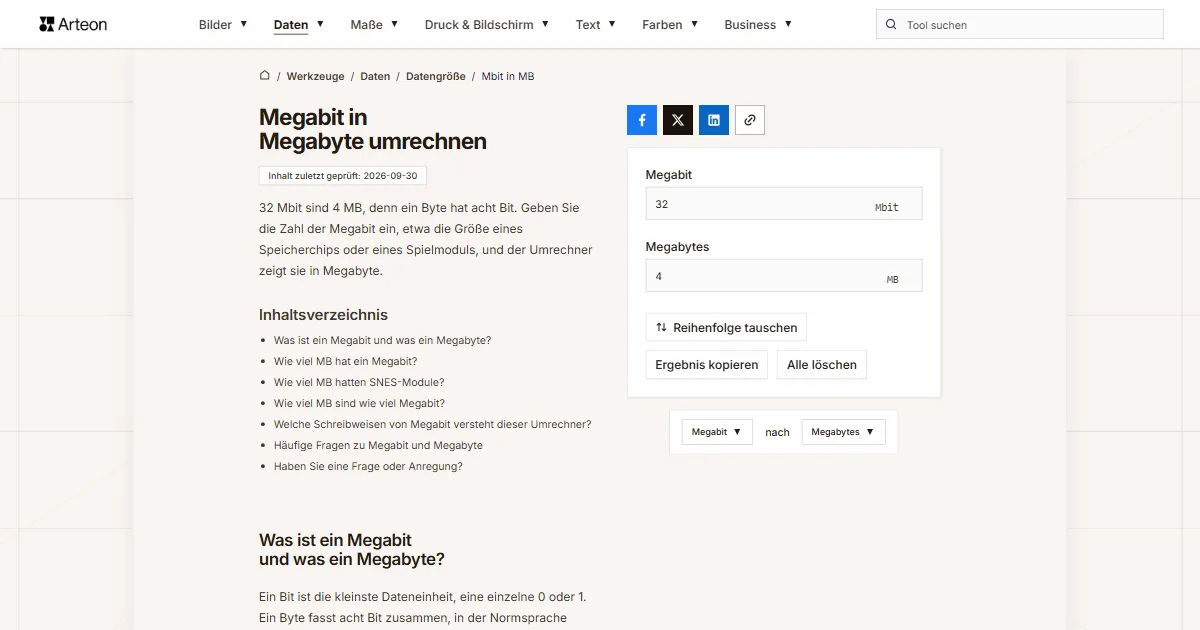Open Werkzeuge breadcrumb link
The width and height of the screenshot is (1200, 630).
pyautogui.click(x=315, y=76)
